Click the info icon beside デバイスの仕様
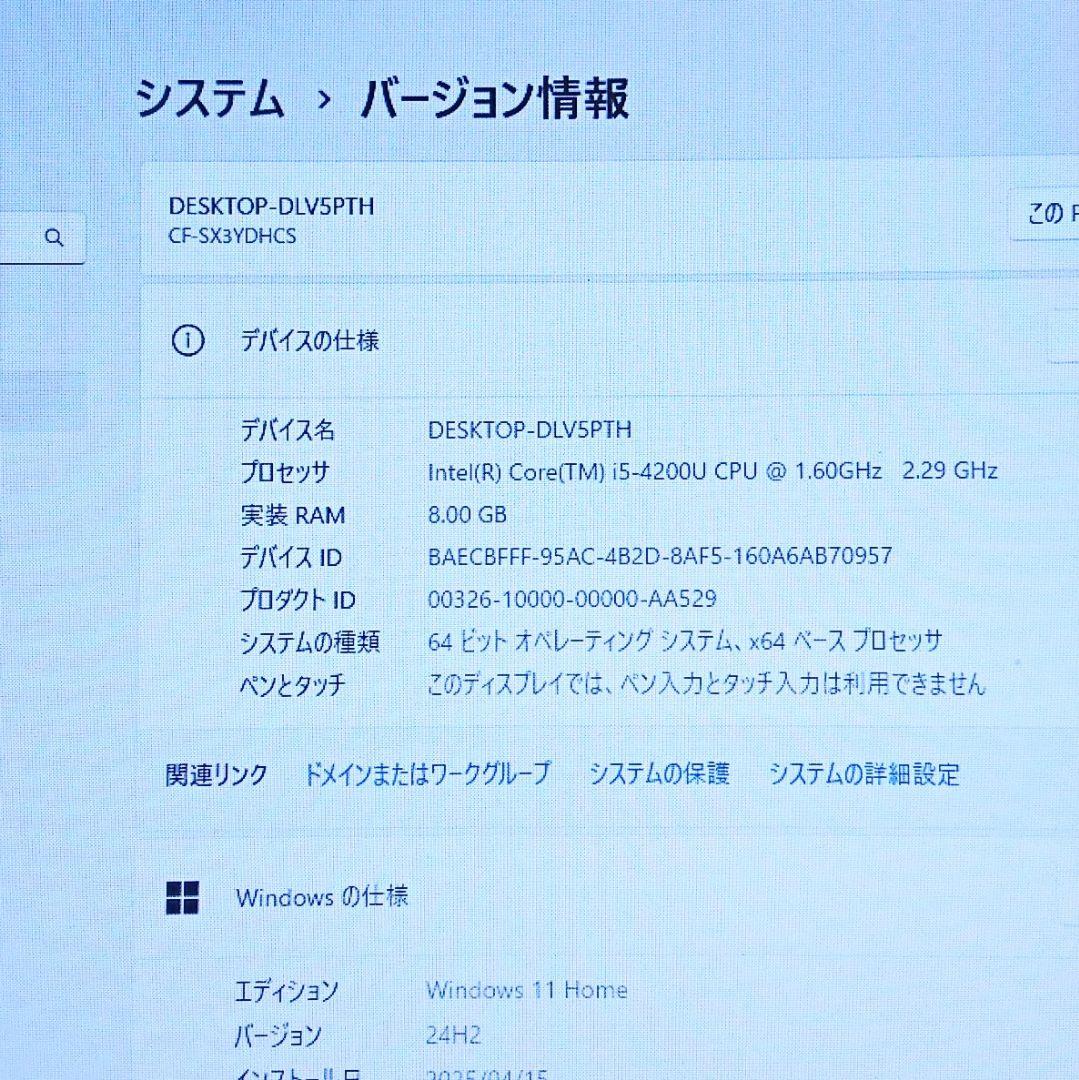The height and width of the screenshot is (1080, 1079). click(185, 341)
